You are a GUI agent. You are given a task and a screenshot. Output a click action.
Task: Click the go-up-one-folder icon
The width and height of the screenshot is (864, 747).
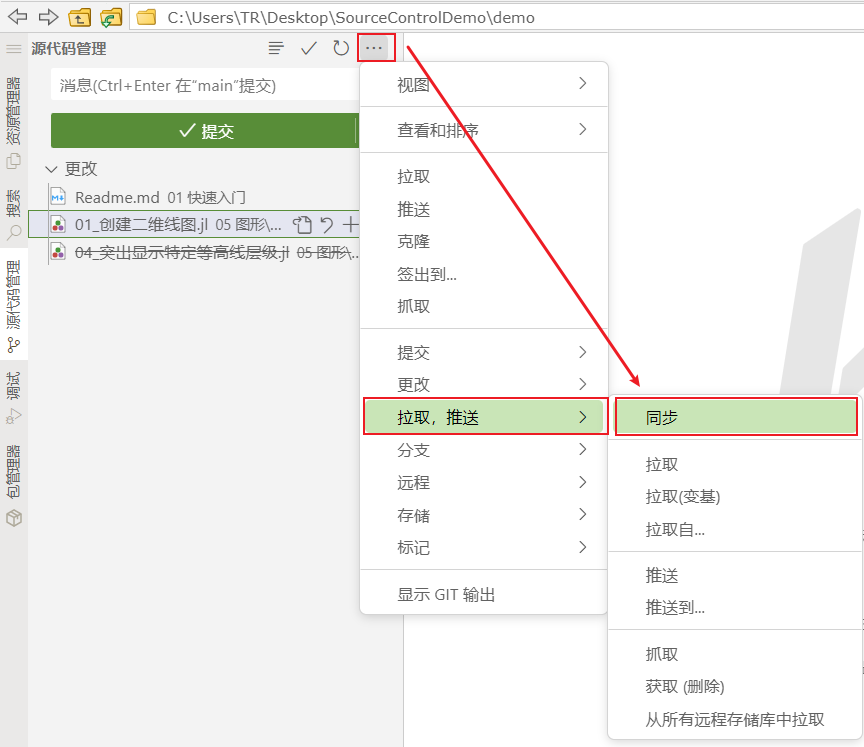tap(79, 17)
